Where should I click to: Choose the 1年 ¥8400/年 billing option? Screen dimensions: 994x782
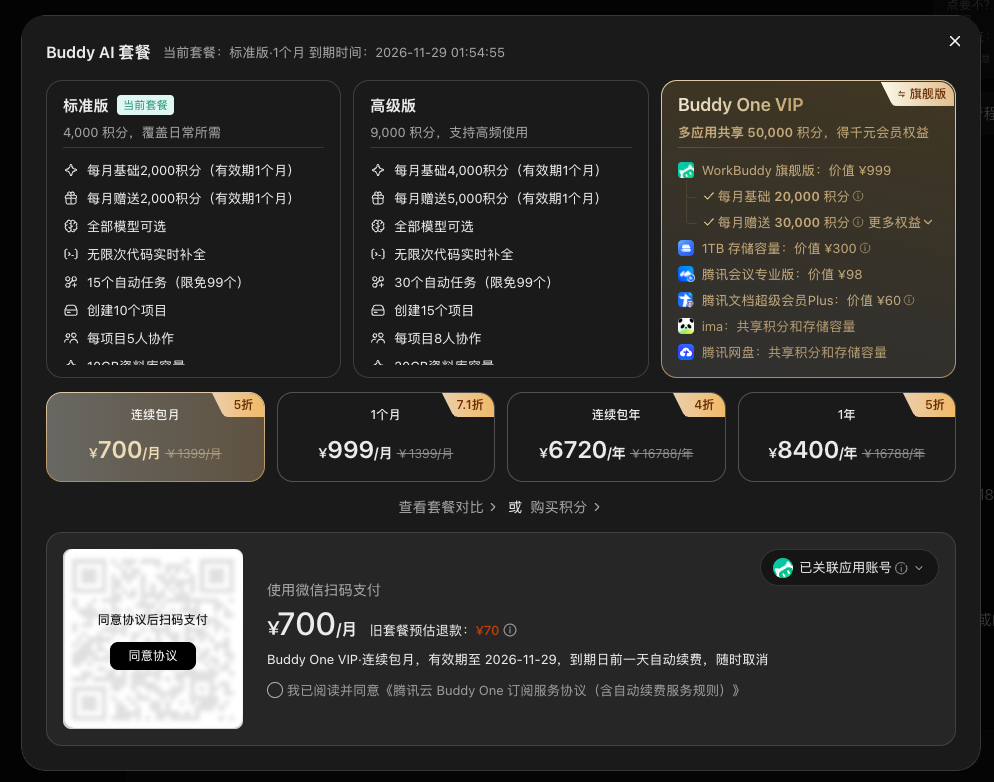846,437
